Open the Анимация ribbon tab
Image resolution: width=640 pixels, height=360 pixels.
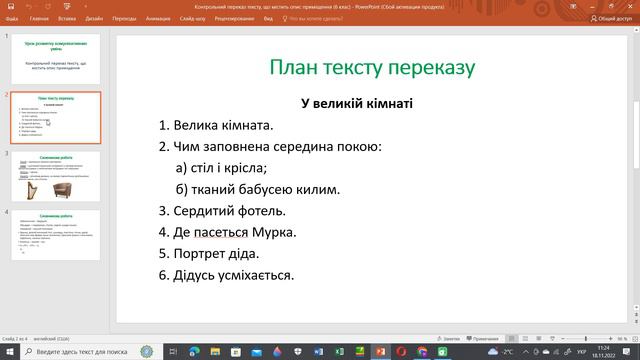coord(158,19)
